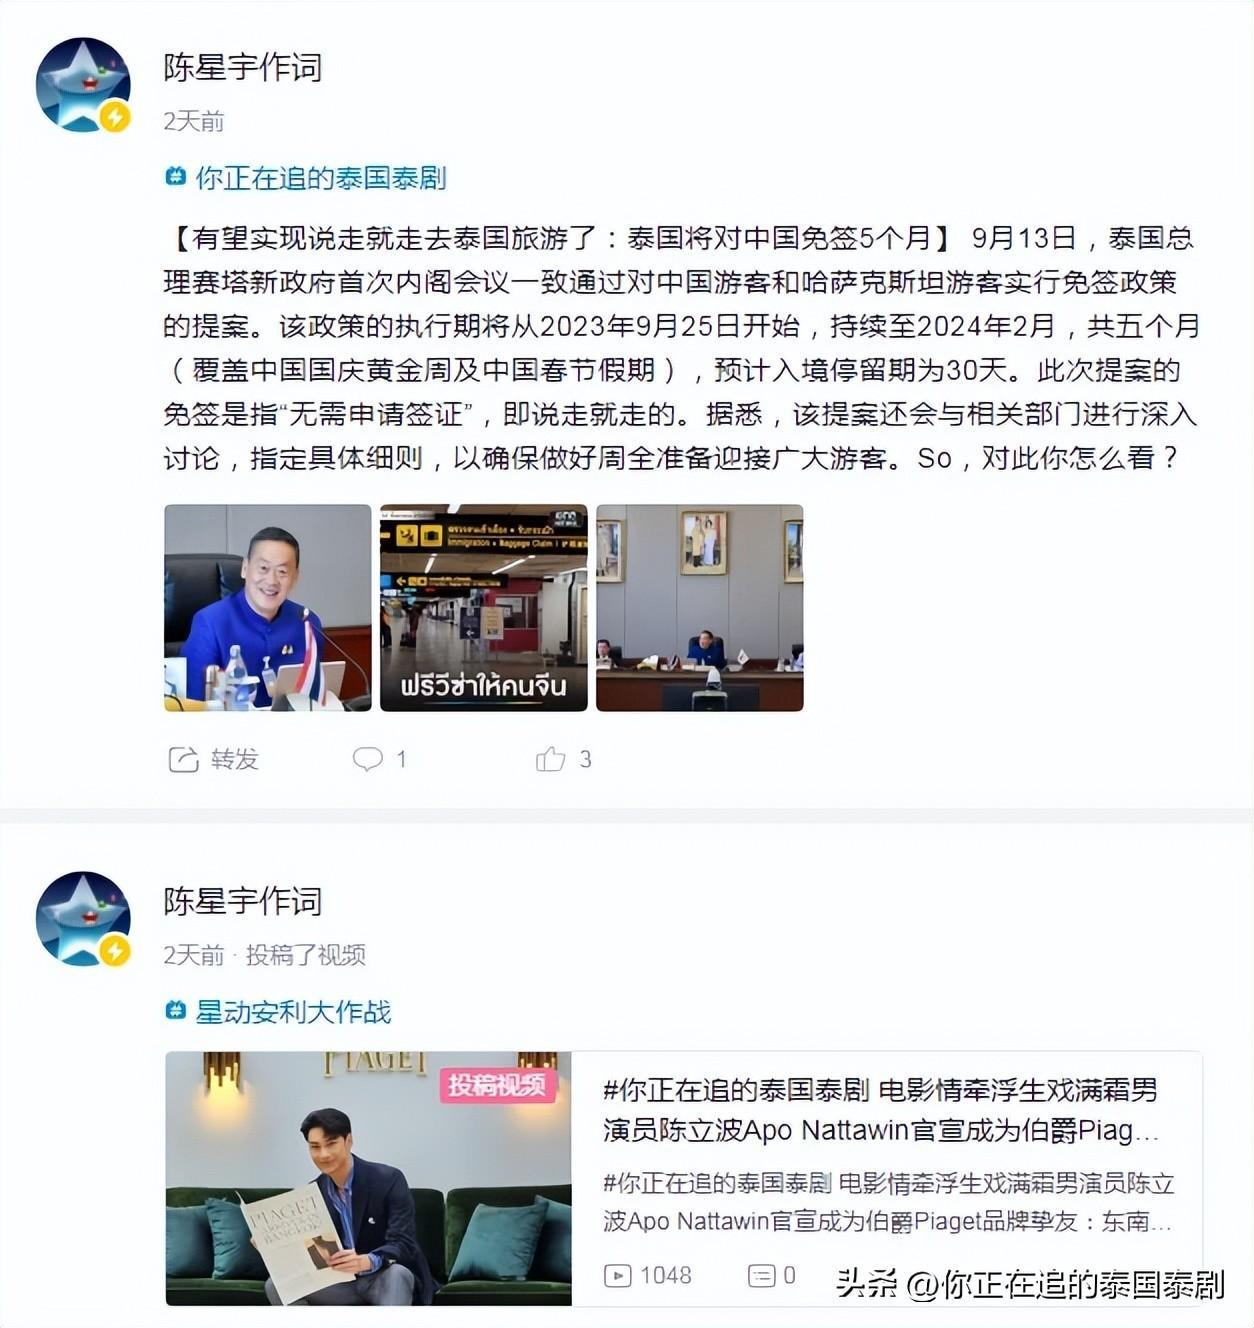
Task: View the airport immigration photo thumbnail
Action: point(484,608)
